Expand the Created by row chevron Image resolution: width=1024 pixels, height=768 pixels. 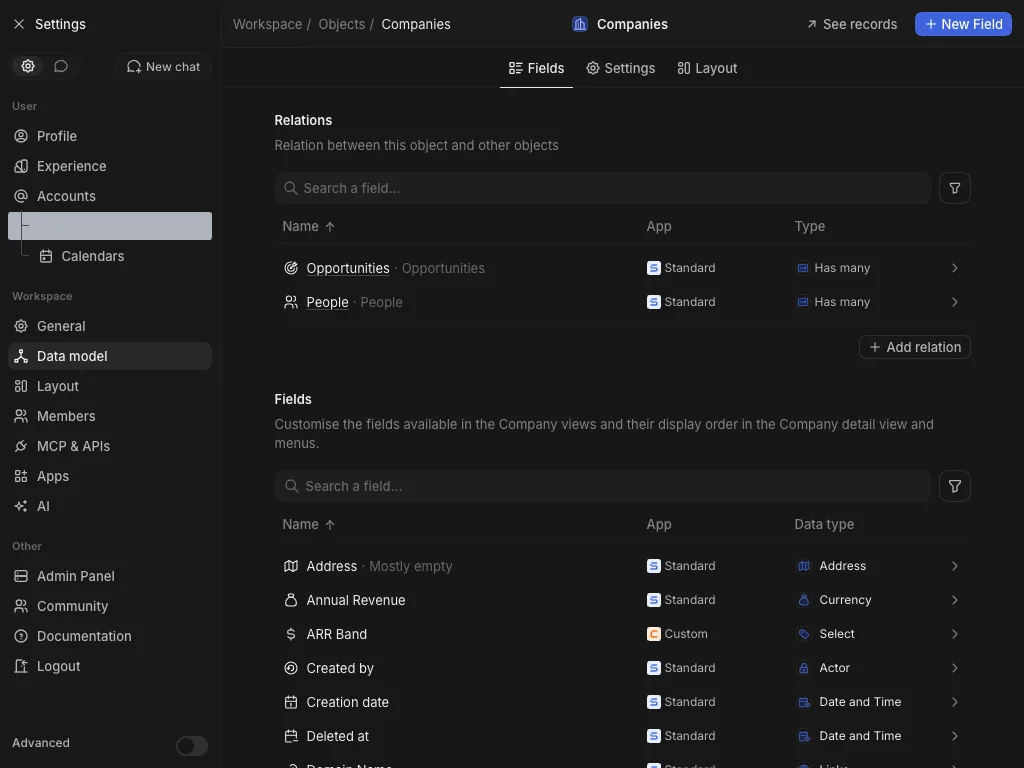point(955,667)
